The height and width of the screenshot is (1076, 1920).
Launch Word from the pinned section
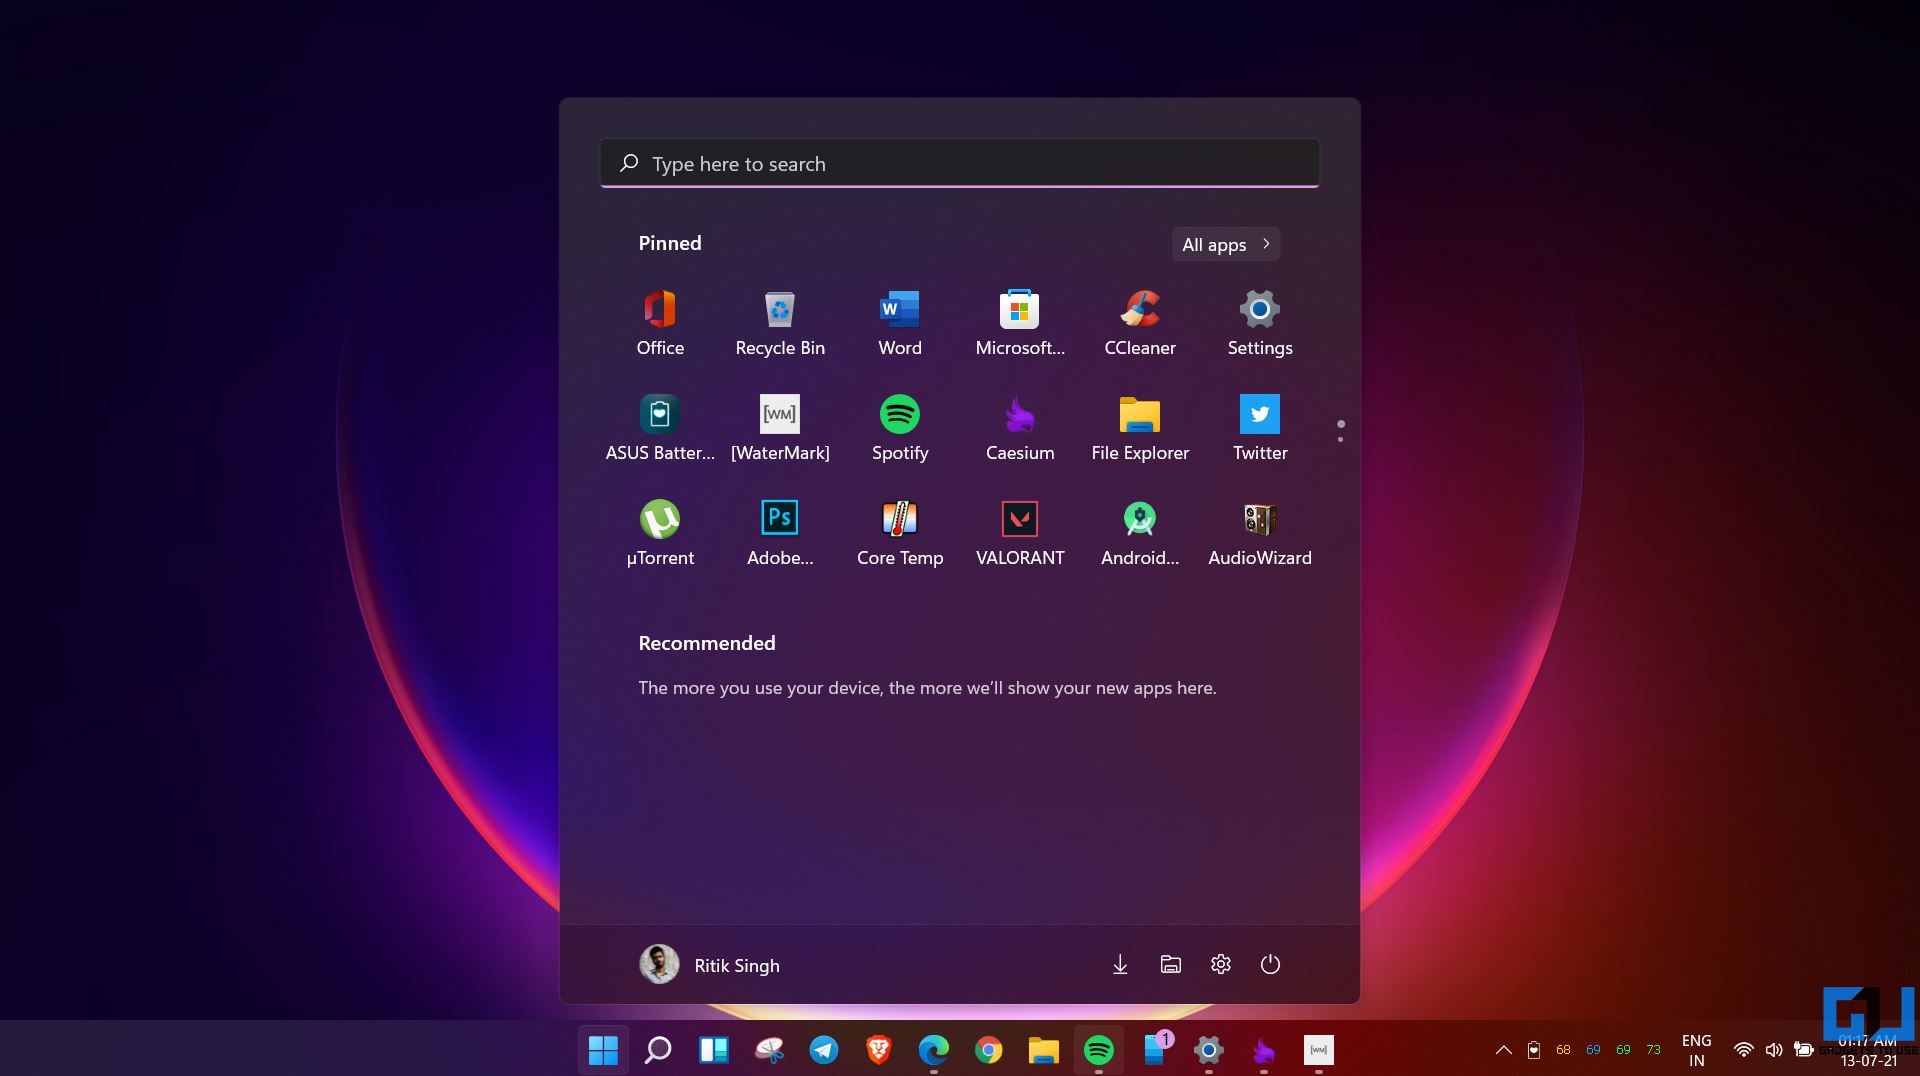(900, 323)
